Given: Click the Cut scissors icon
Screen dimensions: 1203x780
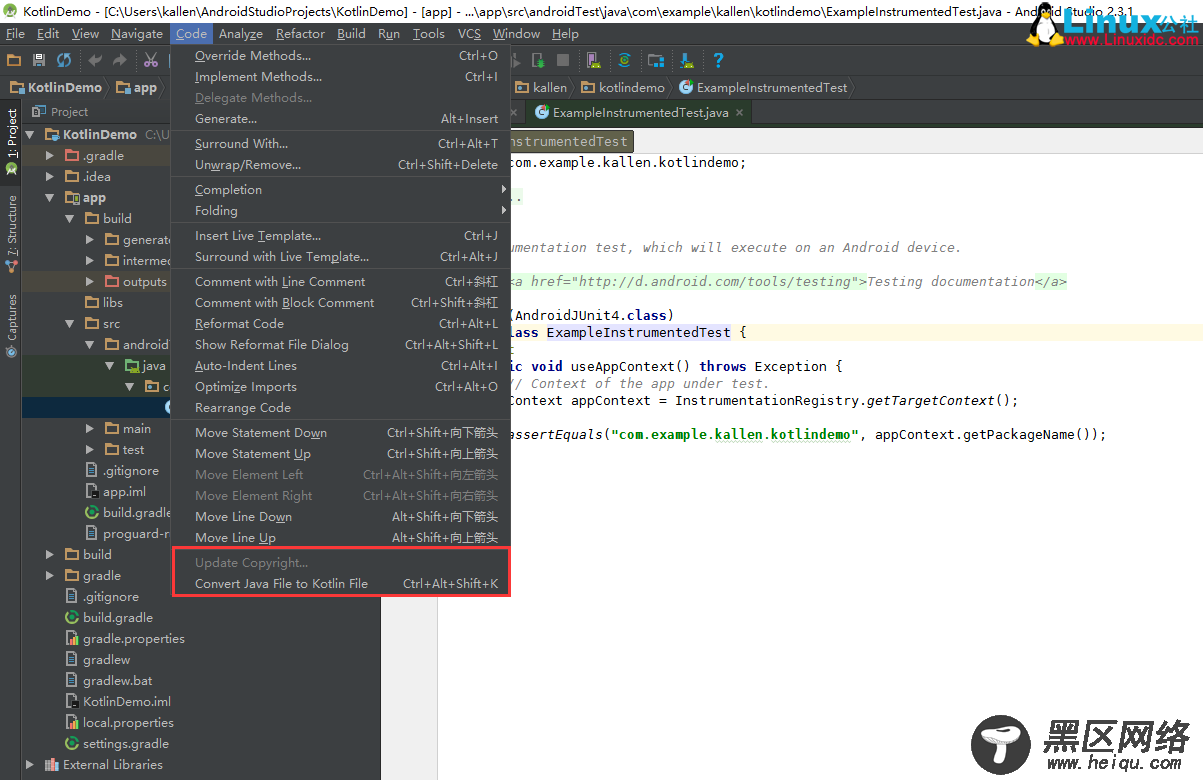Looking at the screenshot, I should click(x=151, y=61).
